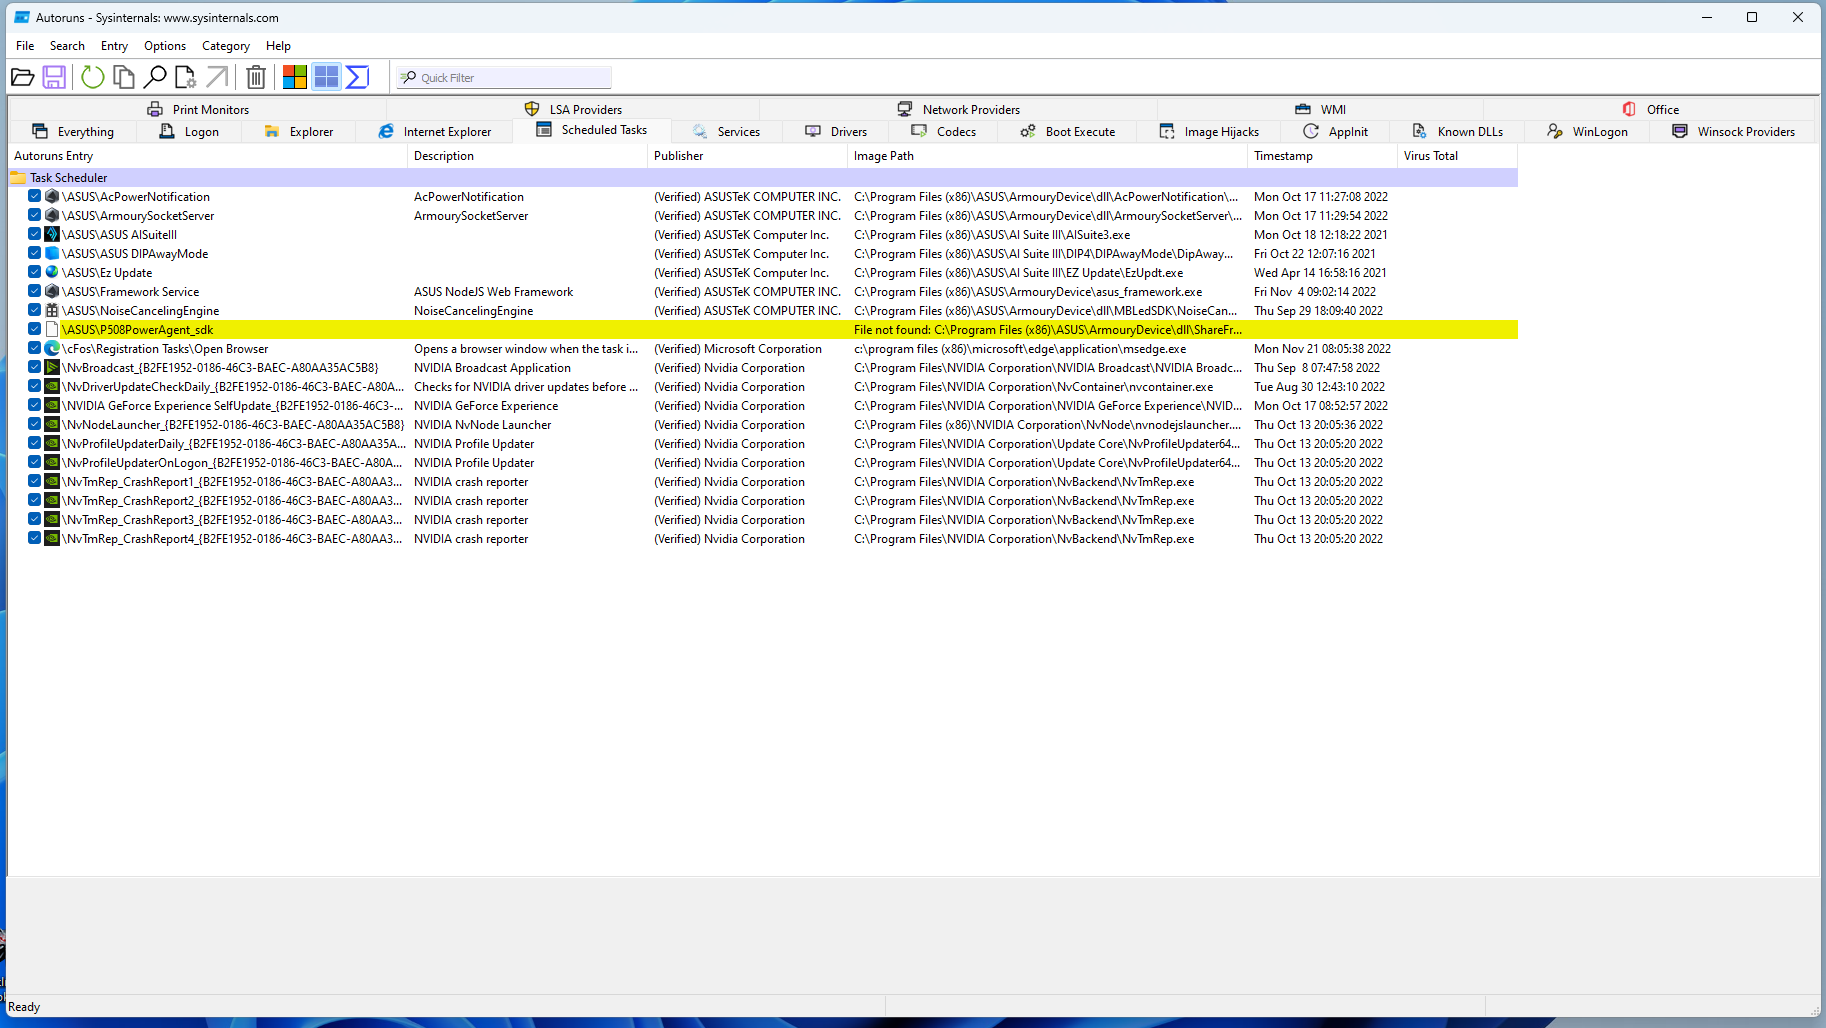Switch to the Known DLLs tab

pos(1458,132)
